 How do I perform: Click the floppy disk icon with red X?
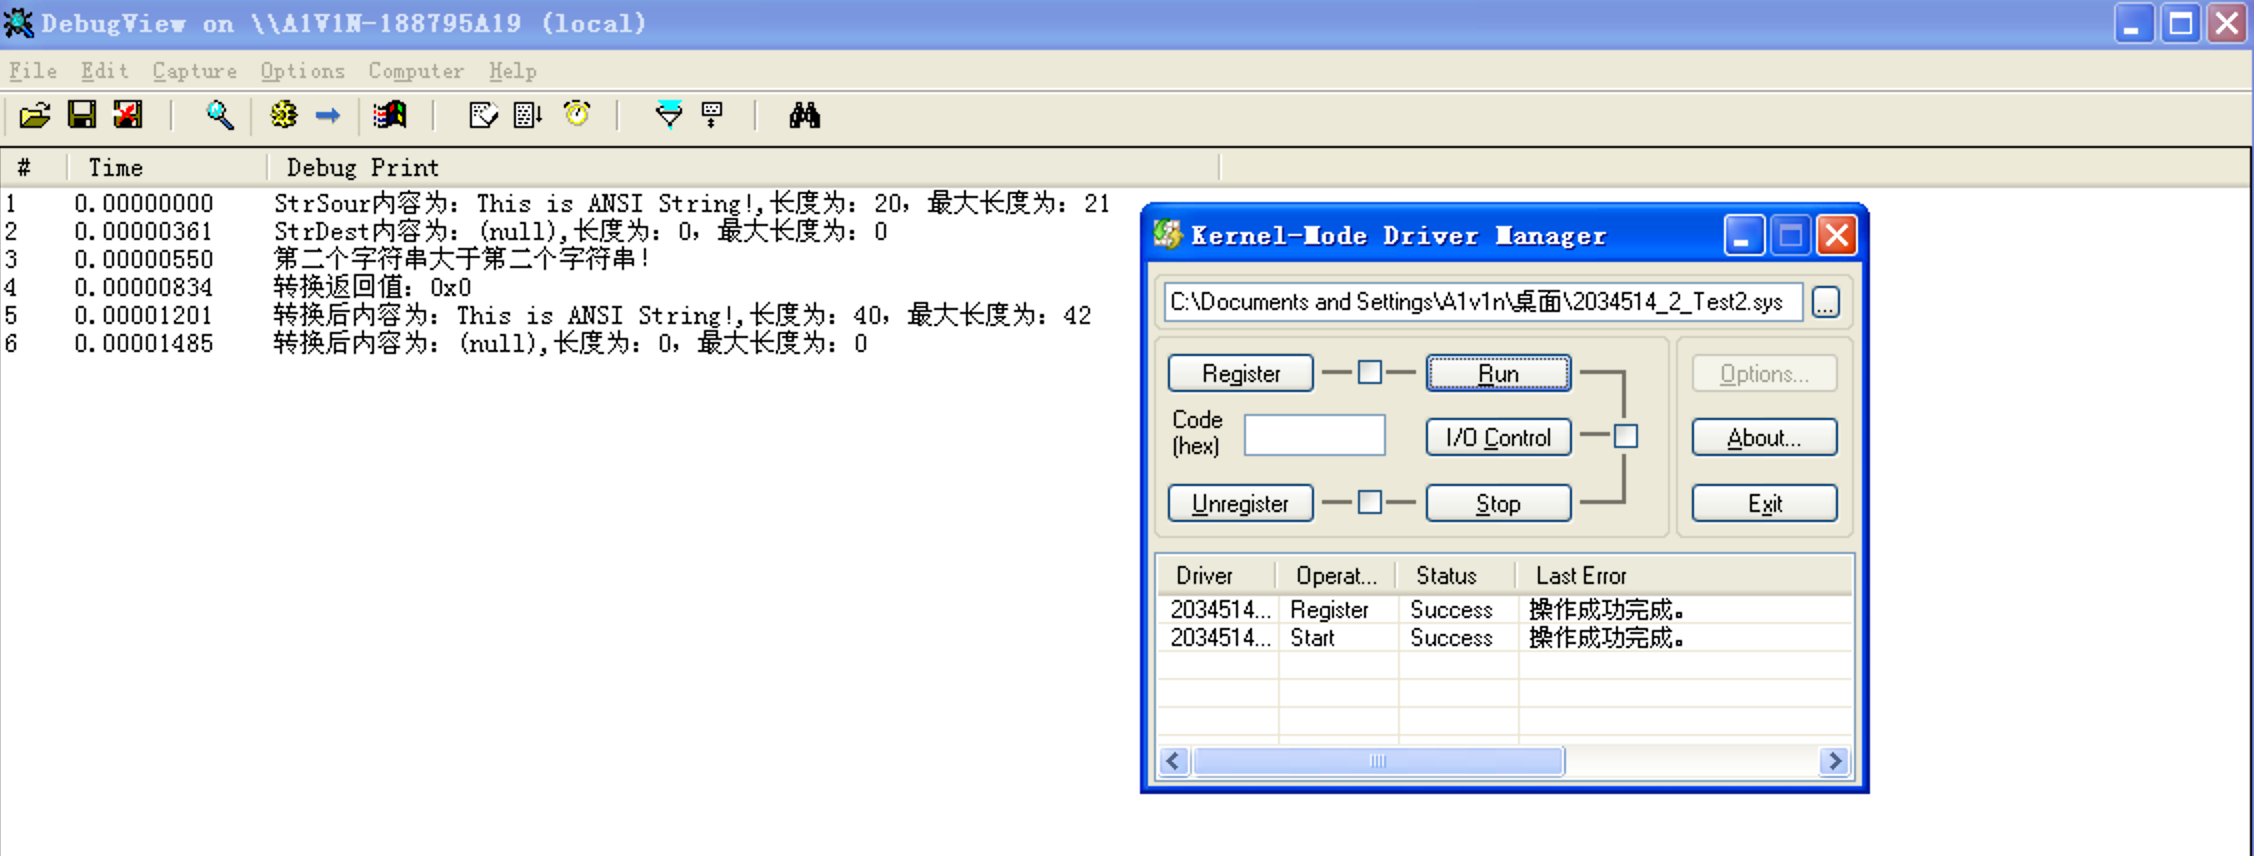128,116
